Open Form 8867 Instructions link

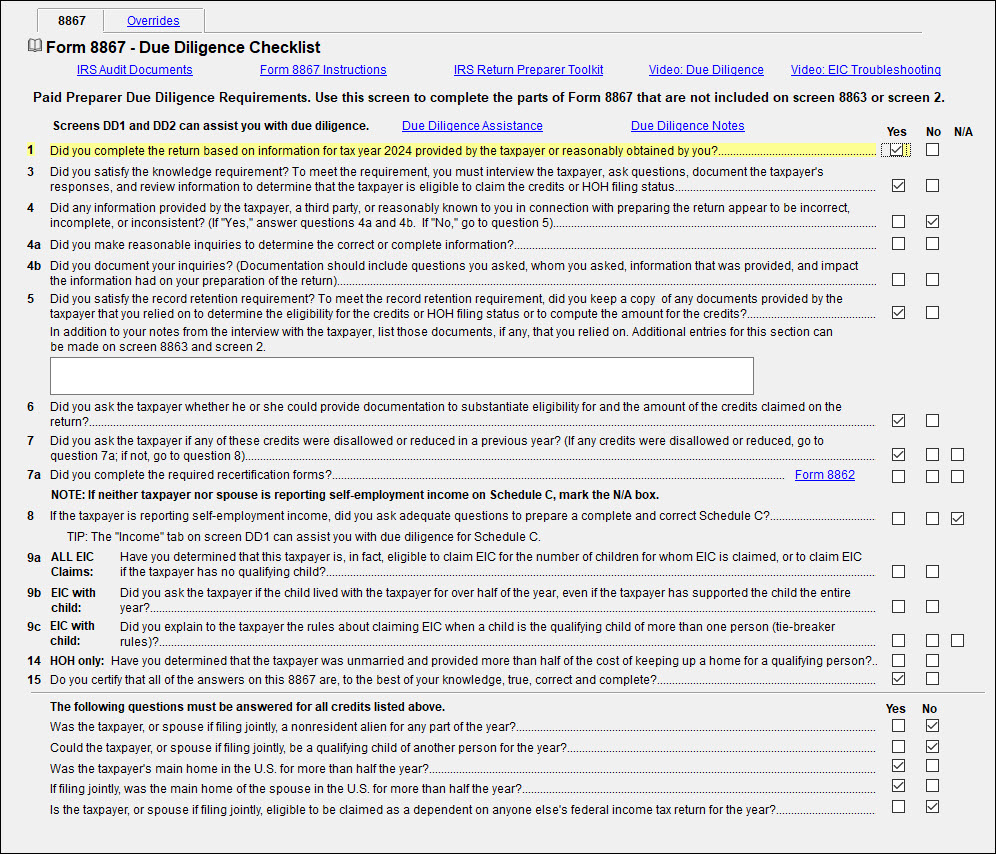(x=323, y=70)
